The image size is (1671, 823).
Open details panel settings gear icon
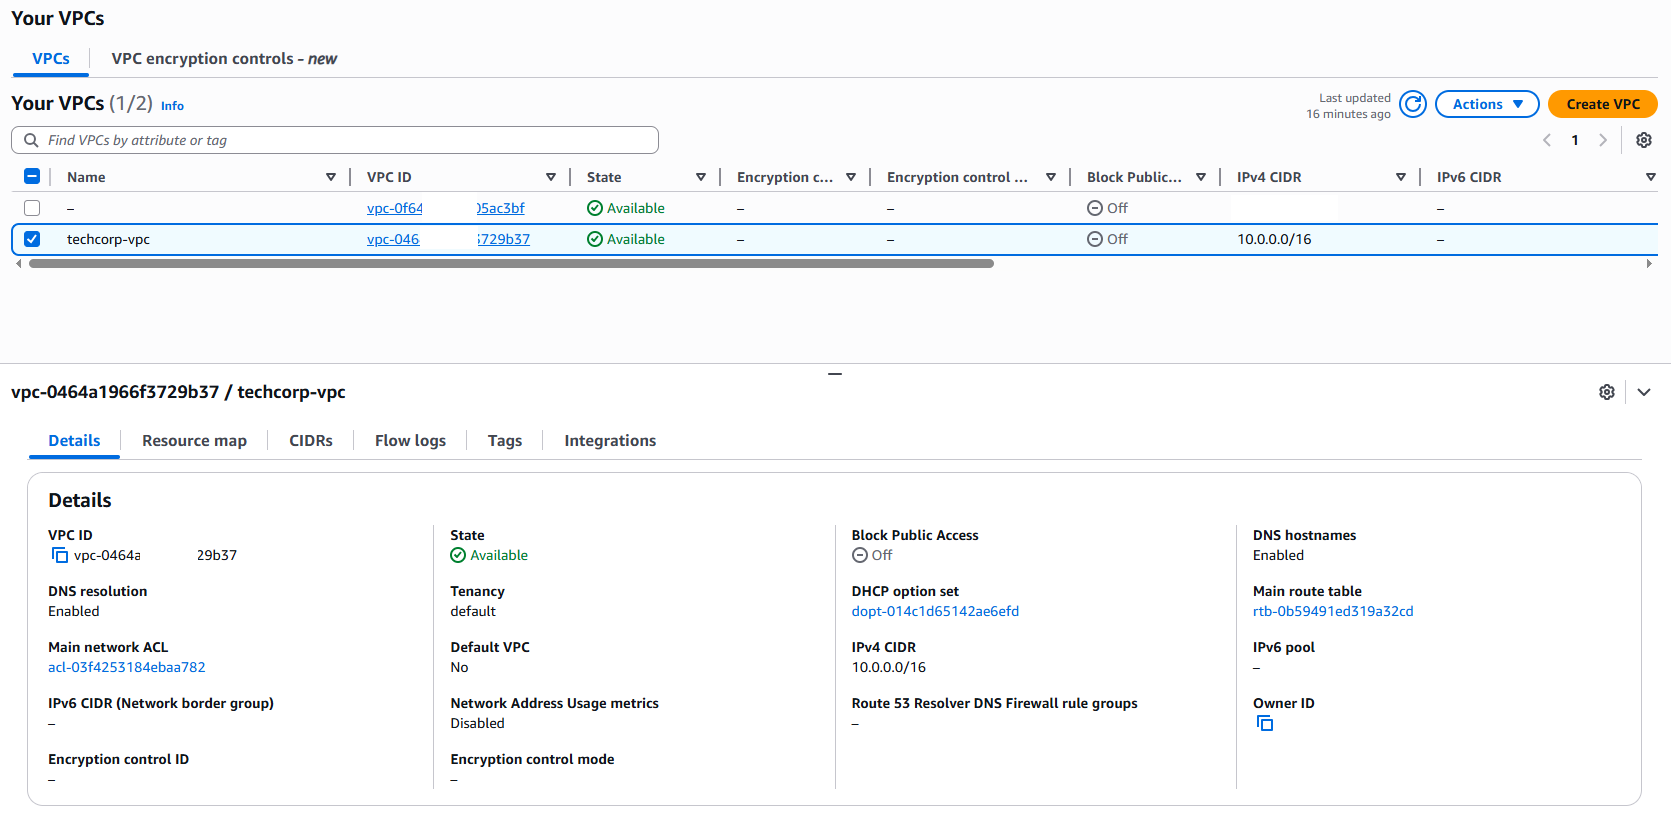pyautogui.click(x=1606, y=392)
